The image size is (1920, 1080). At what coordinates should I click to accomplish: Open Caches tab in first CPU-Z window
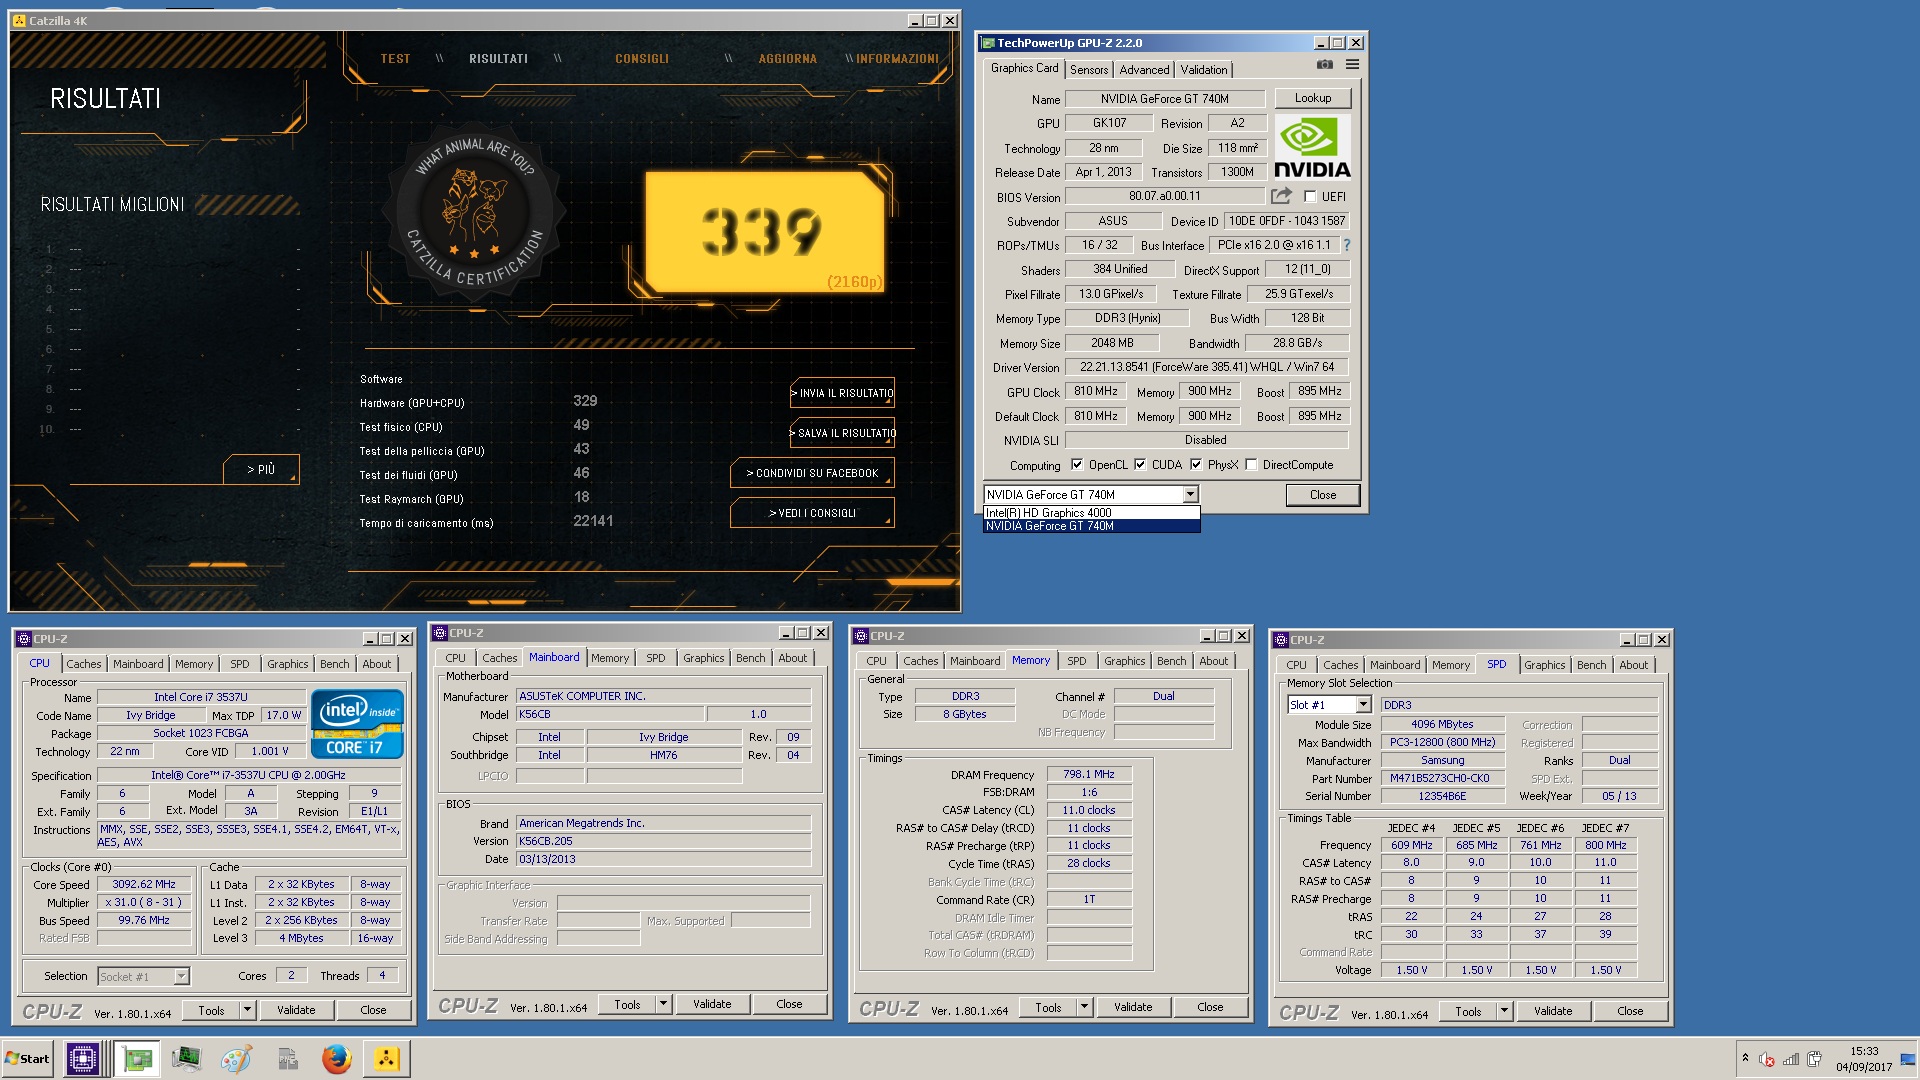[x=84, y=664]
